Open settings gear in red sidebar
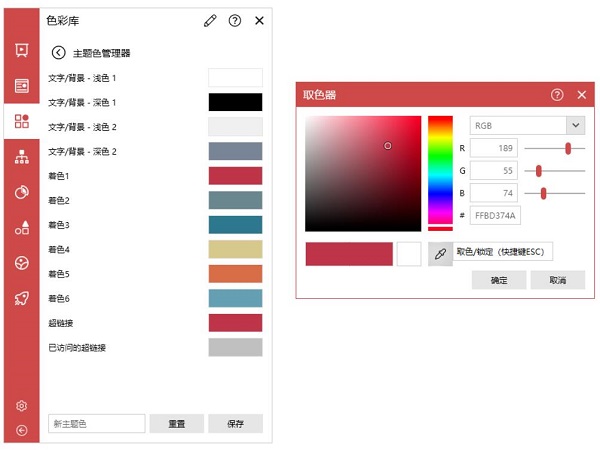 pos(21,406)
